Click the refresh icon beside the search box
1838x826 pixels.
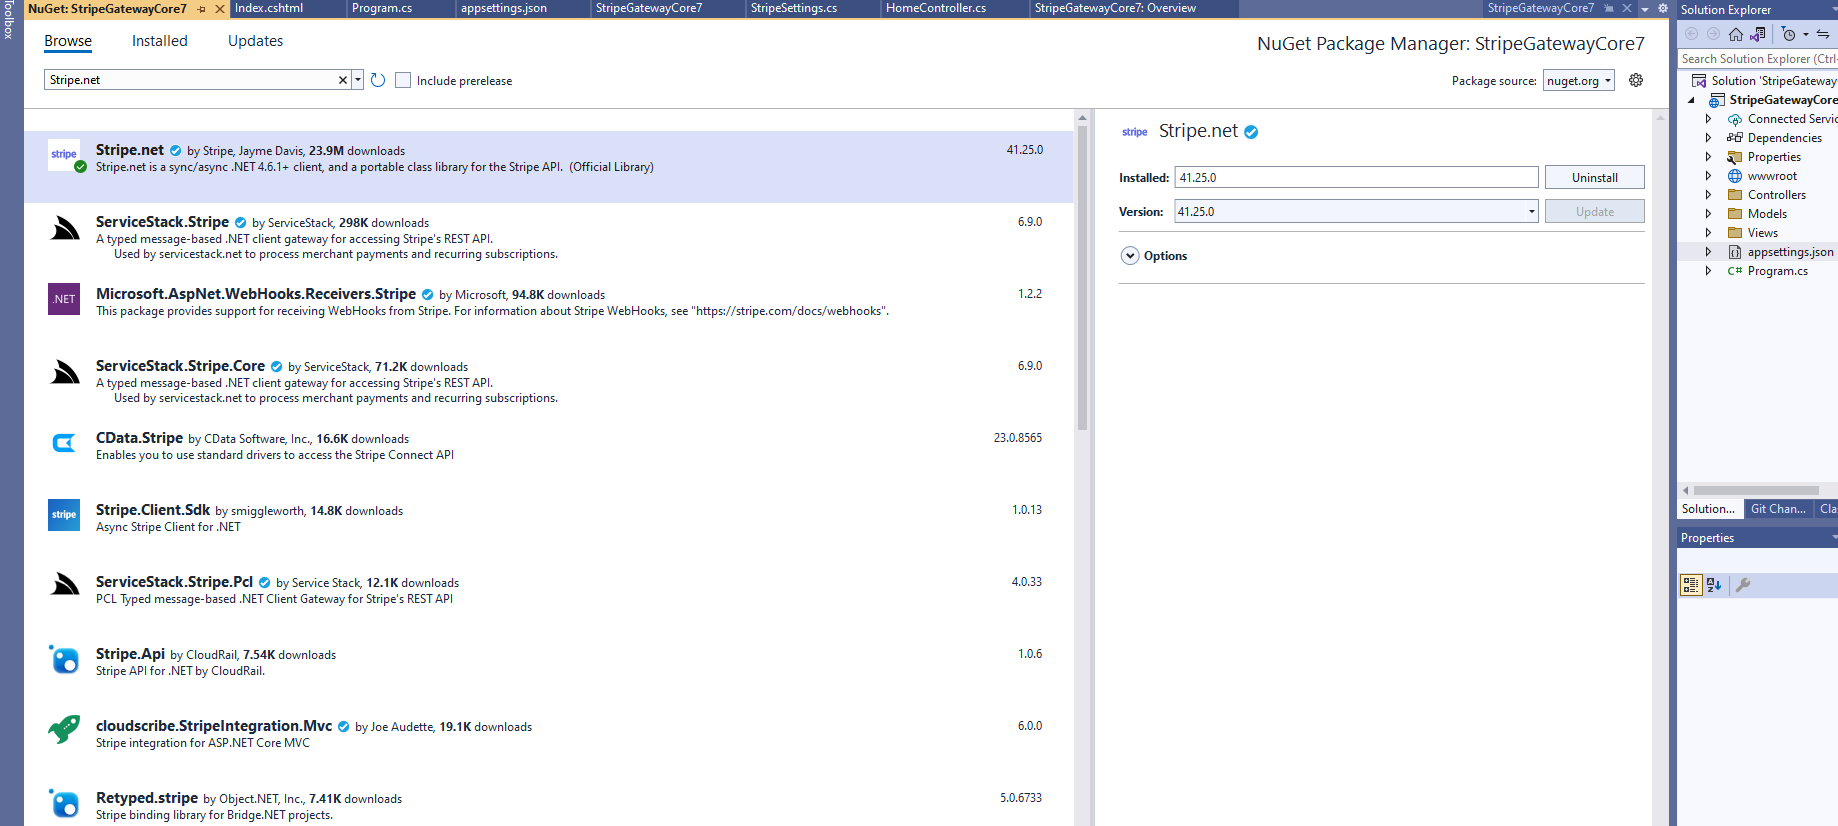[378, 80]
